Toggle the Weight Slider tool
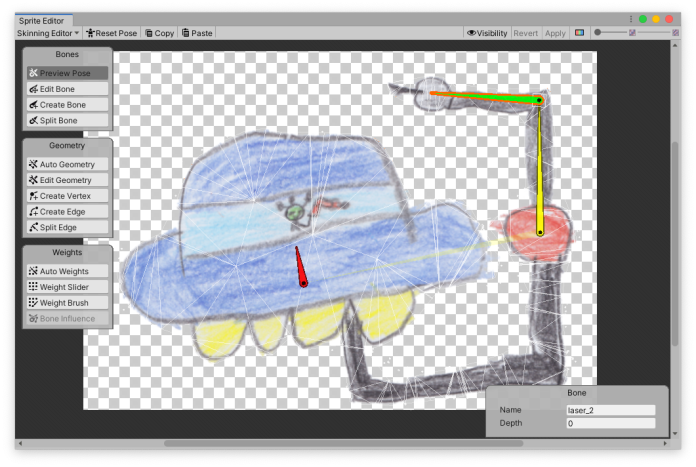The width and height of the screenshot is (696, 467). tap(66, 286)
